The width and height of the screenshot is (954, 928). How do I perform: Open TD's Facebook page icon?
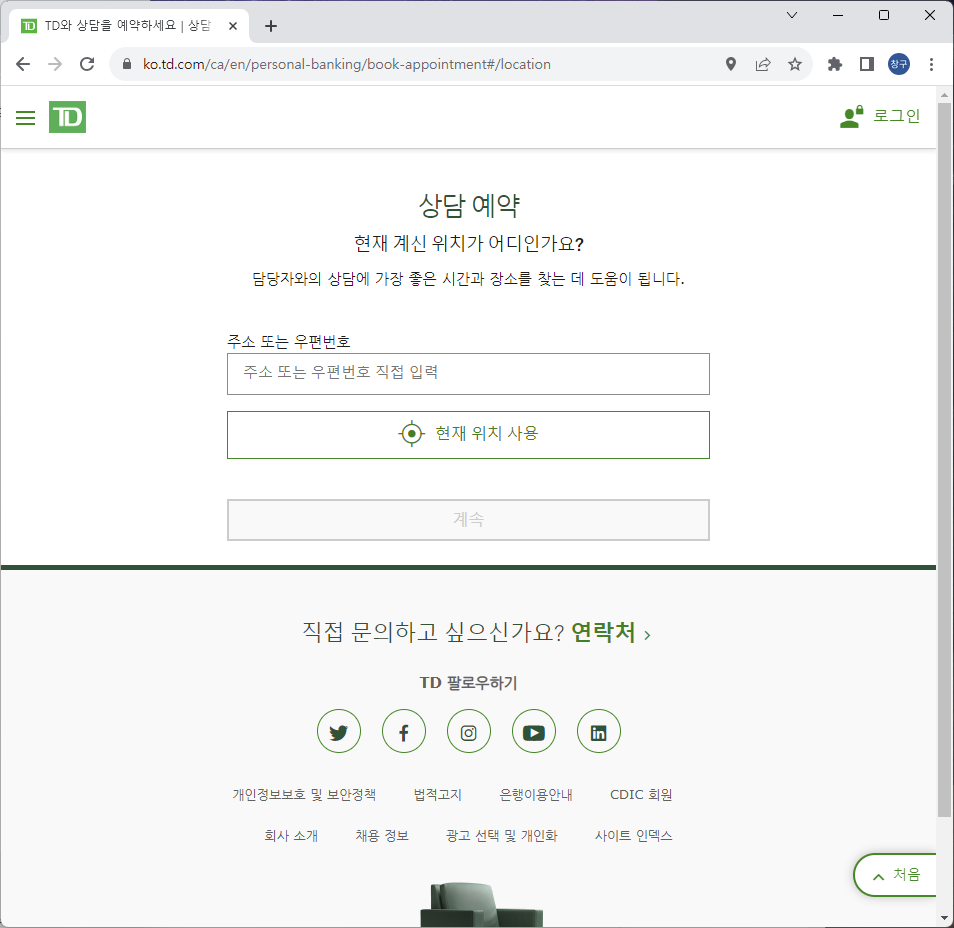point(404,731)
